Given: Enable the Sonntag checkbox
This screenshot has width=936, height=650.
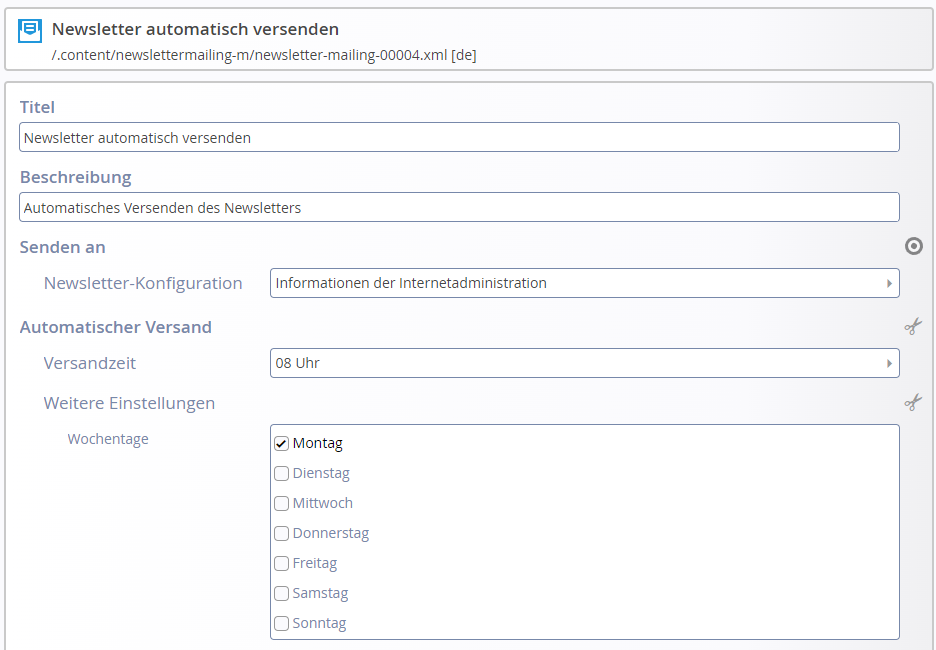Looking at the screenshot, I should [281, 623].
